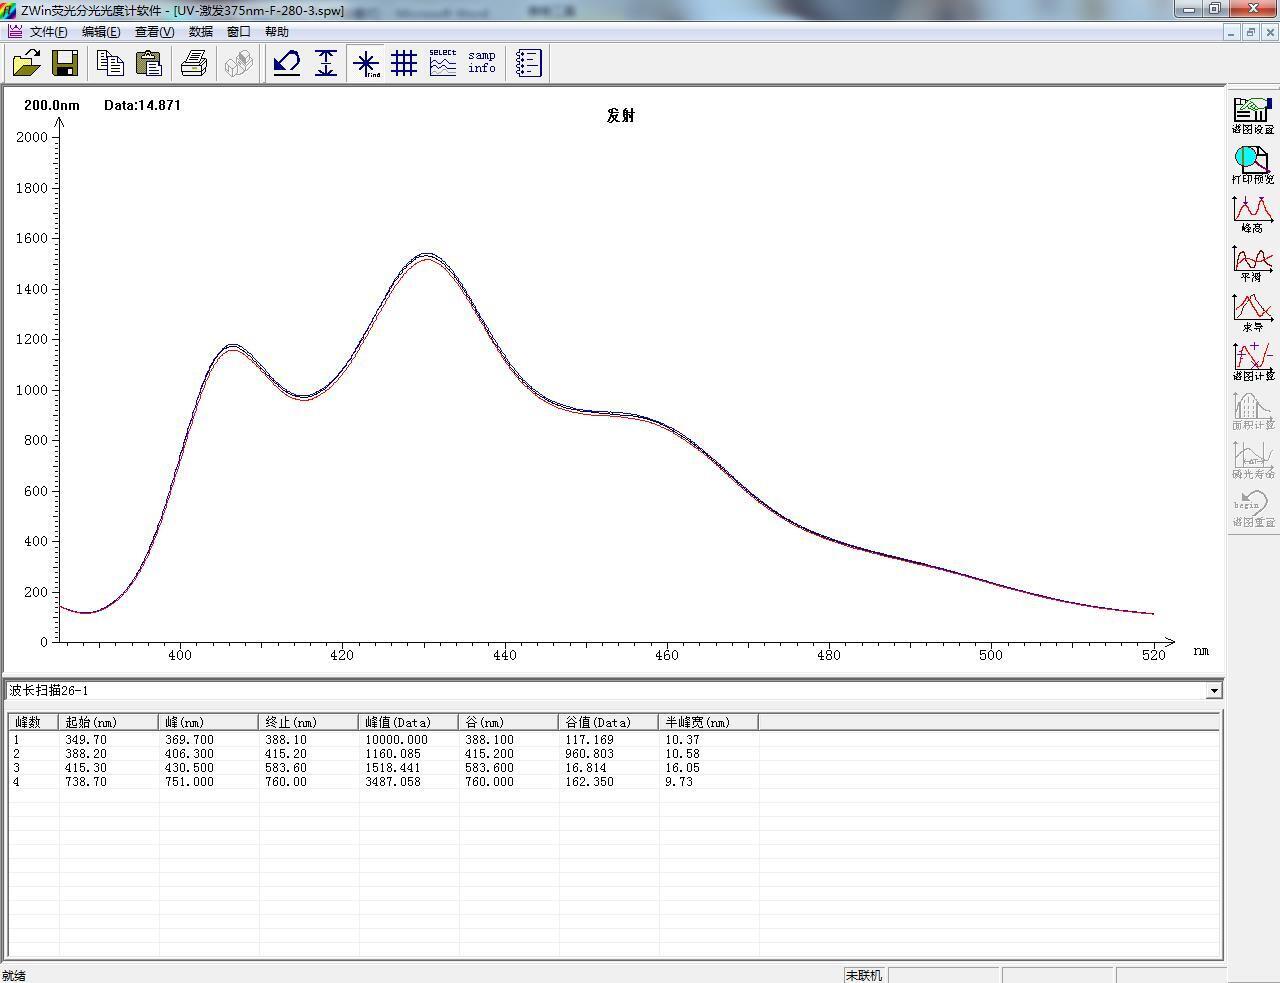
Task: Click the spectrum calculation (谱图计算) icon
Action: click(x=1253, y=361)
